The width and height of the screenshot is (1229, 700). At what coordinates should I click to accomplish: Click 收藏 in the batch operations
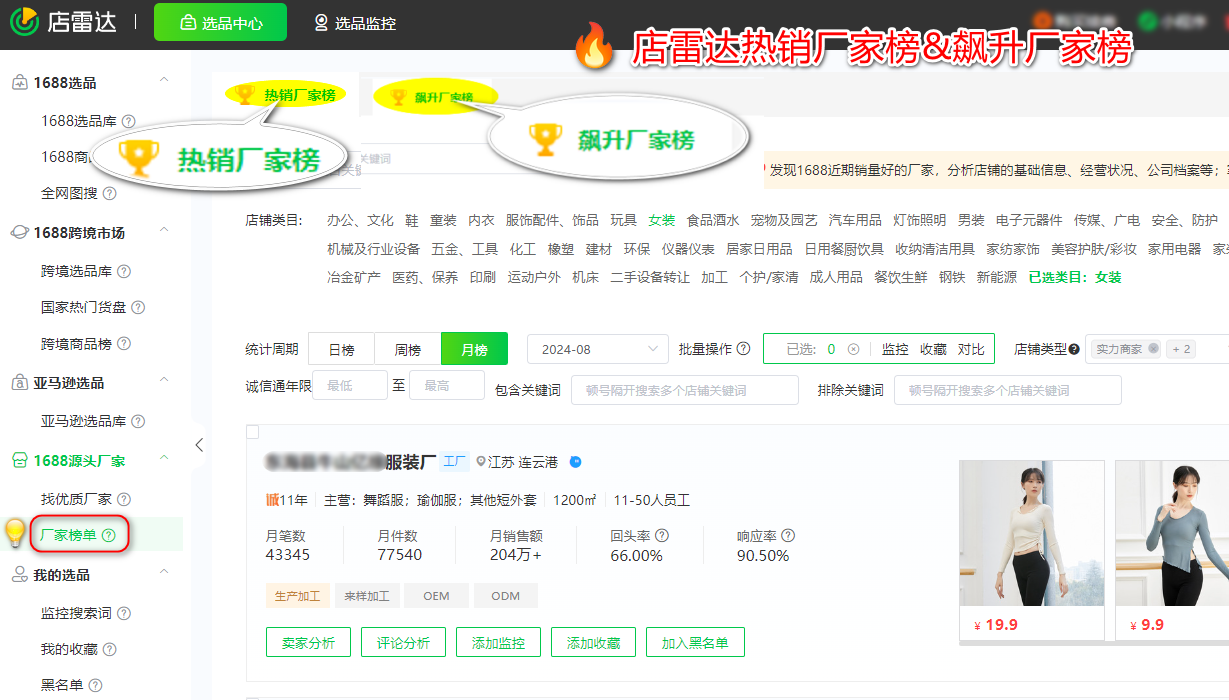click(933, 349)
